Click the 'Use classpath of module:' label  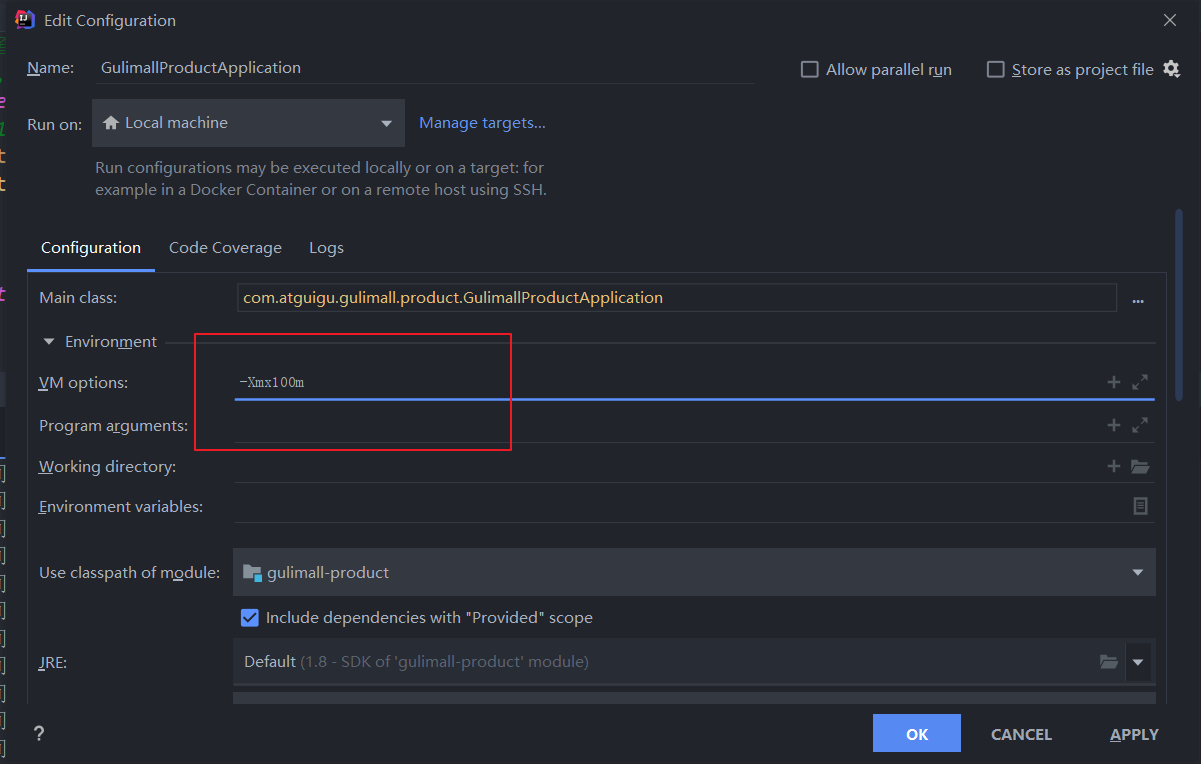point(130,573)
